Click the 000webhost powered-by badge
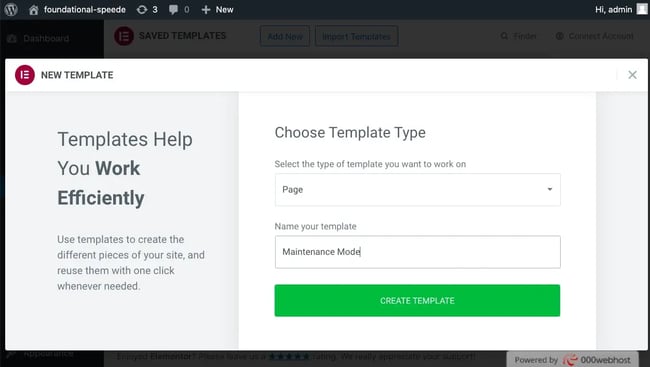This screenshot has height=367, width=650. [572, 360]
